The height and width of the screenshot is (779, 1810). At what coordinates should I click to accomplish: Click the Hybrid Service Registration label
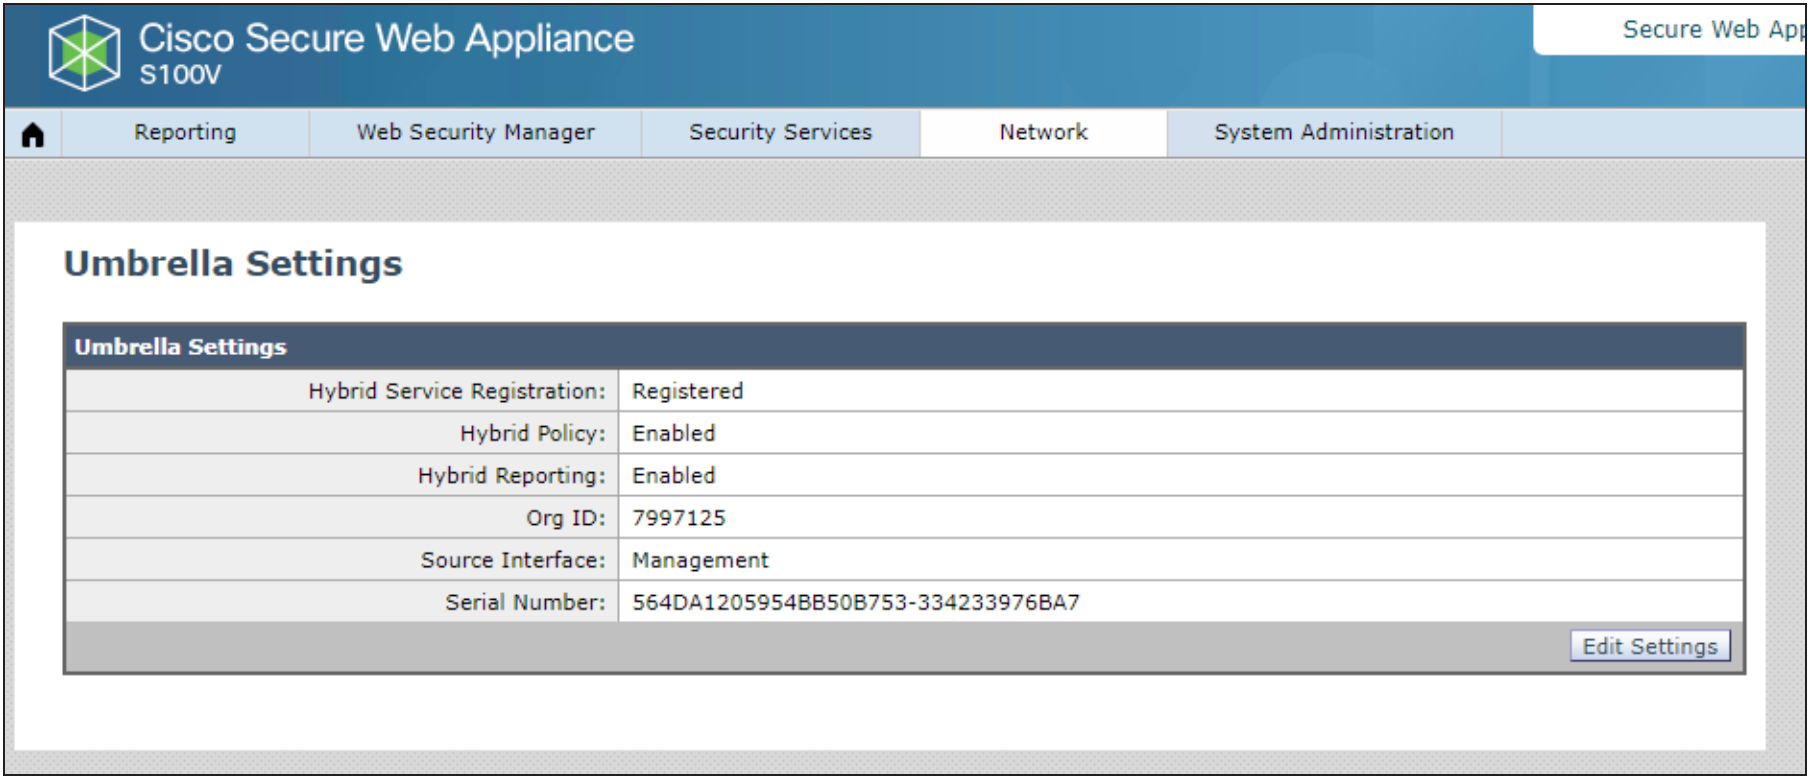457,391
